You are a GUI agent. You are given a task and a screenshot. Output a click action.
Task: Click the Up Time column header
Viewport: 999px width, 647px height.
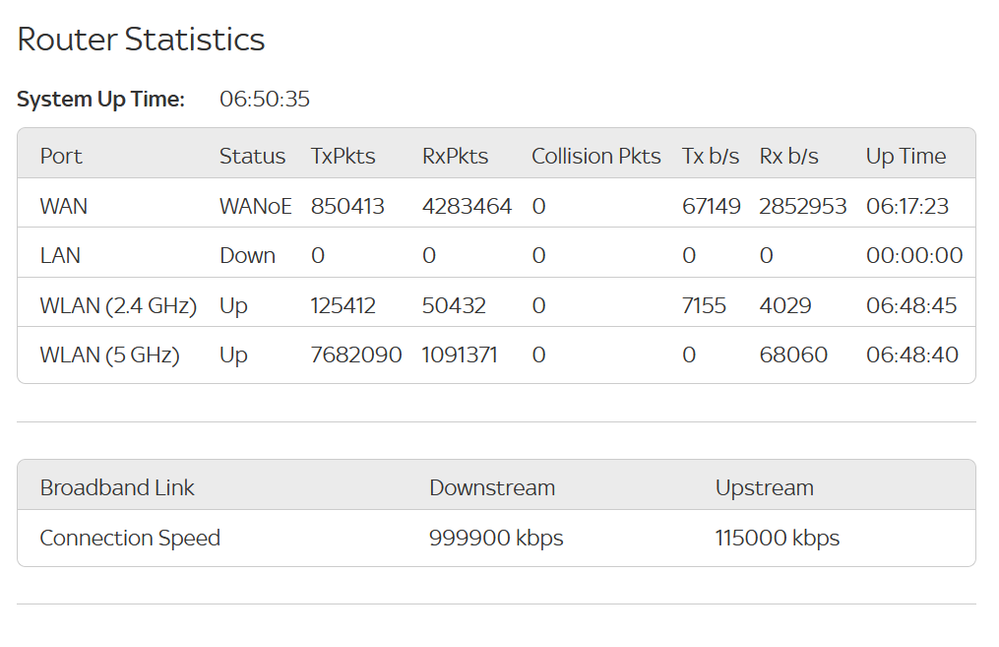[905, 156]
